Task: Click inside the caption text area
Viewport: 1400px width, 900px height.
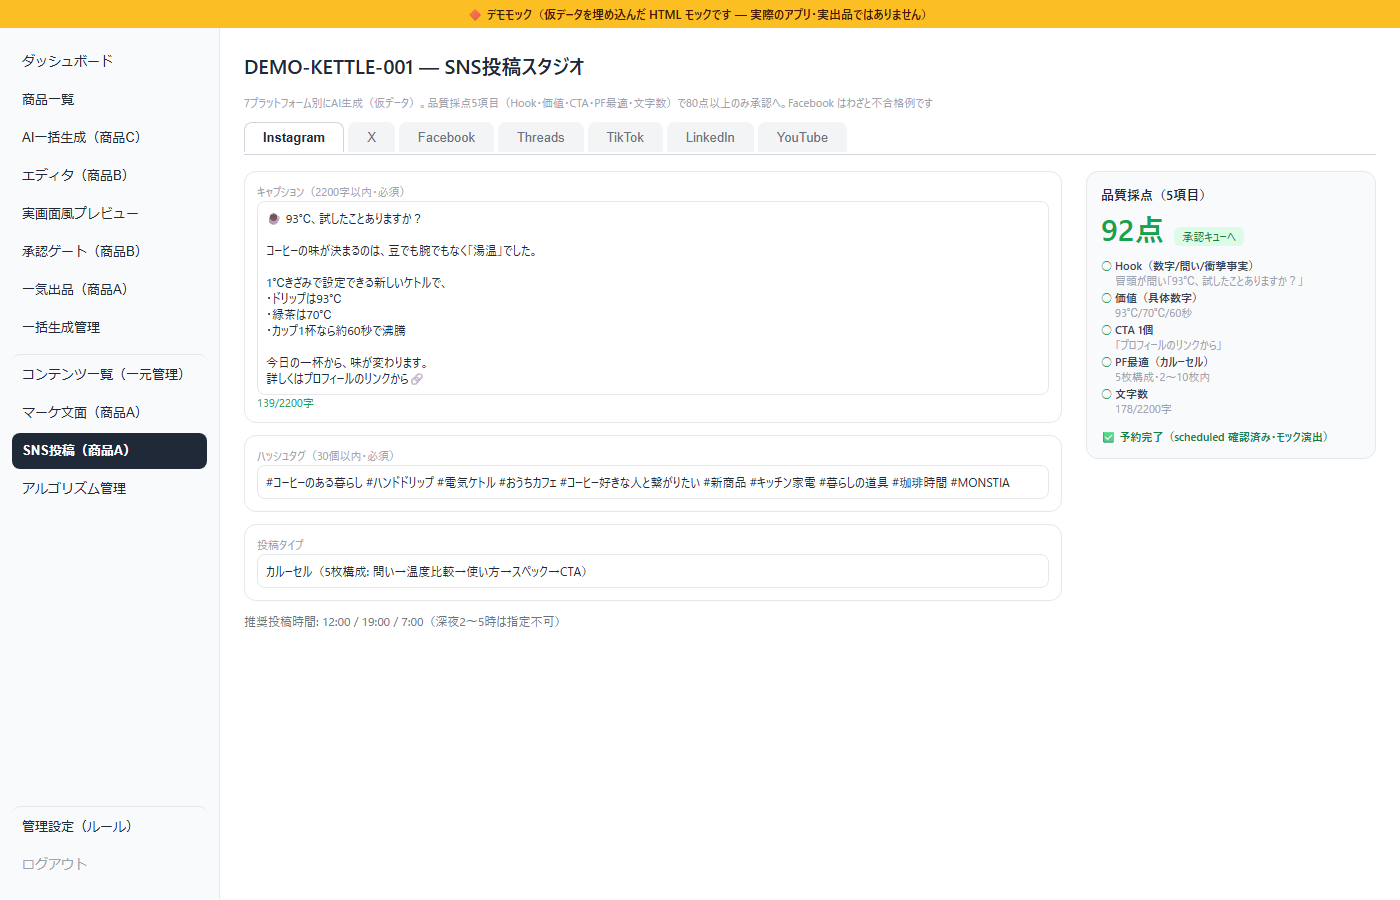Action: click(652, 298)
